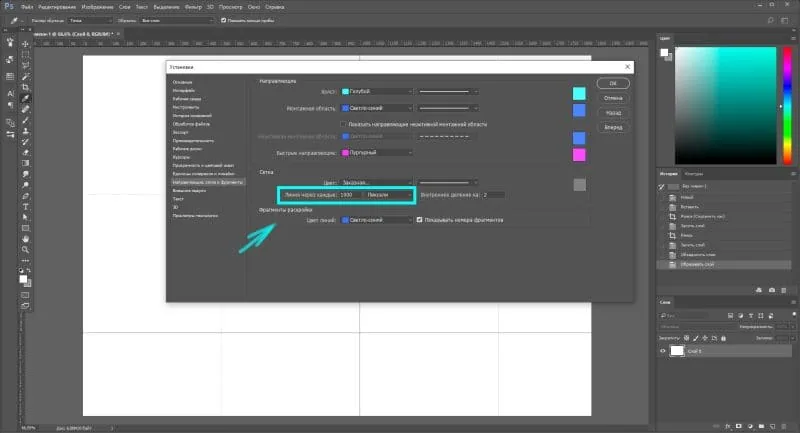Select the Gradient tool
The width and height of the screenshot is (800, 433).
25,163
